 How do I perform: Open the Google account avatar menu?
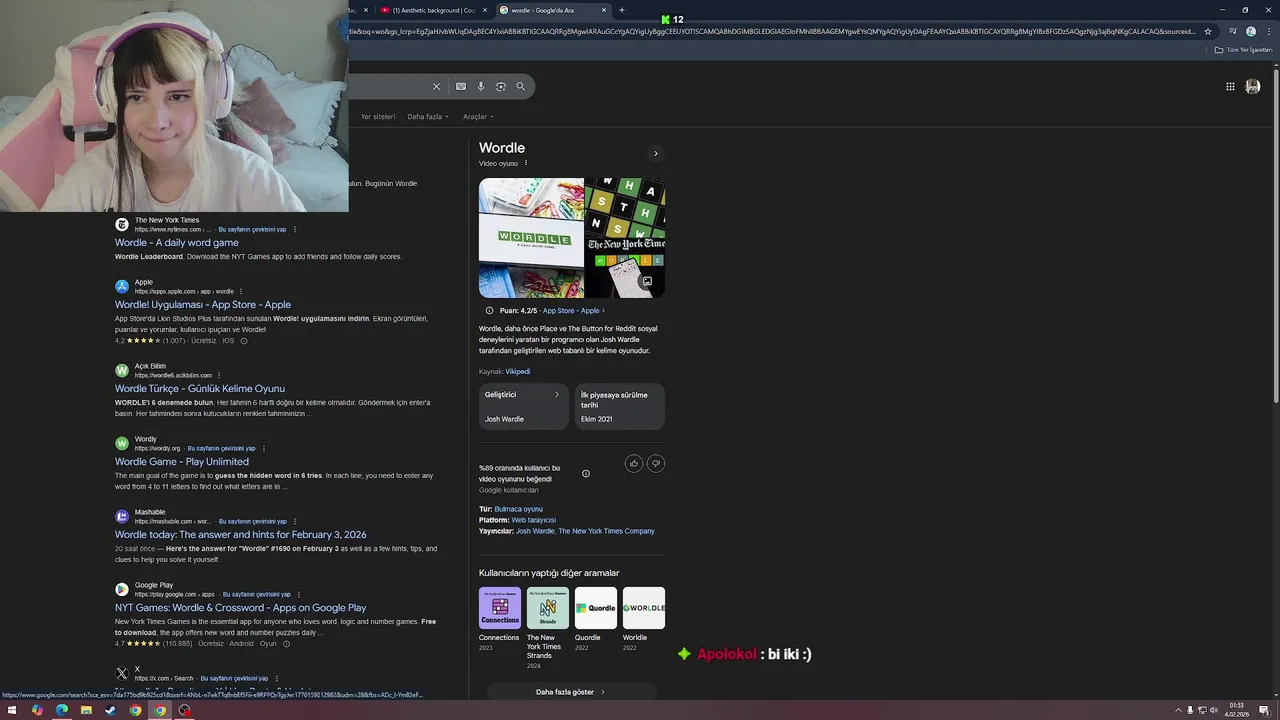pyautogui.click(x=1253, y=86)
